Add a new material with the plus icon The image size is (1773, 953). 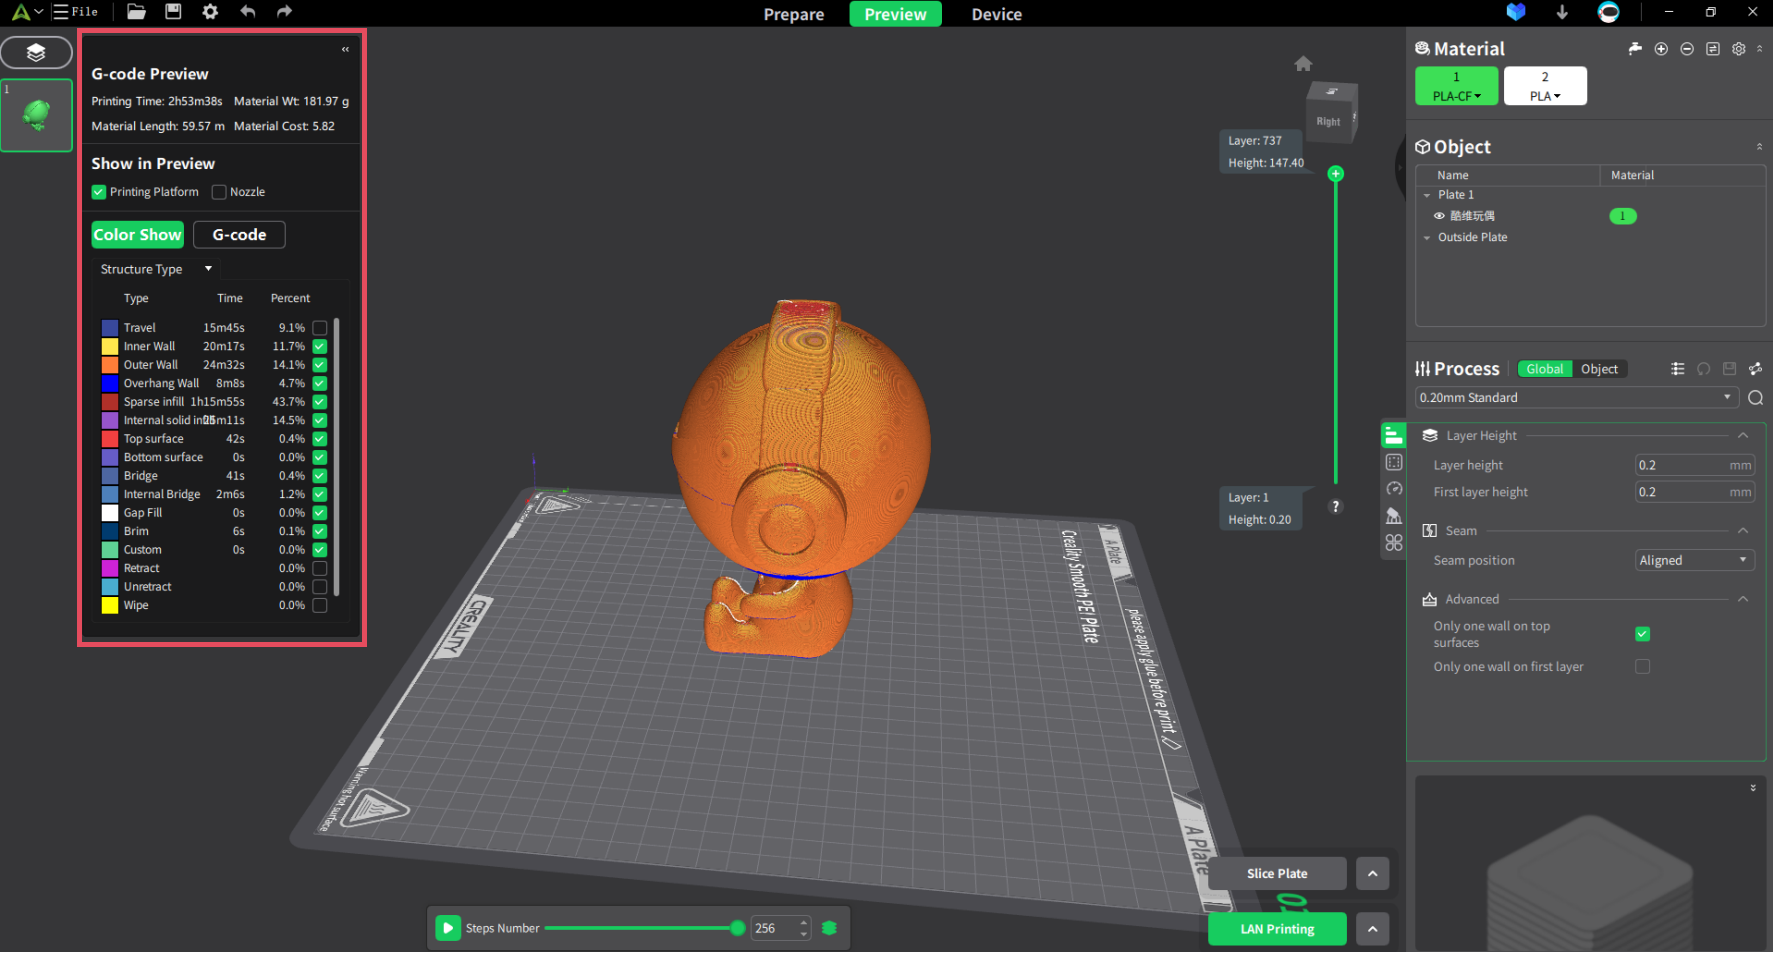click(1661, 48)
